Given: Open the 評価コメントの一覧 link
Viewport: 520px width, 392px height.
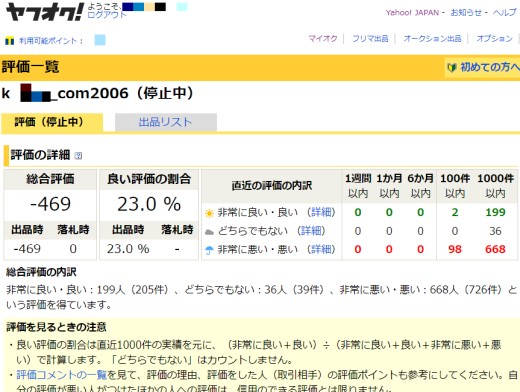Looking at the screenshot, I should pyautogui.click(x=62, y=375).
